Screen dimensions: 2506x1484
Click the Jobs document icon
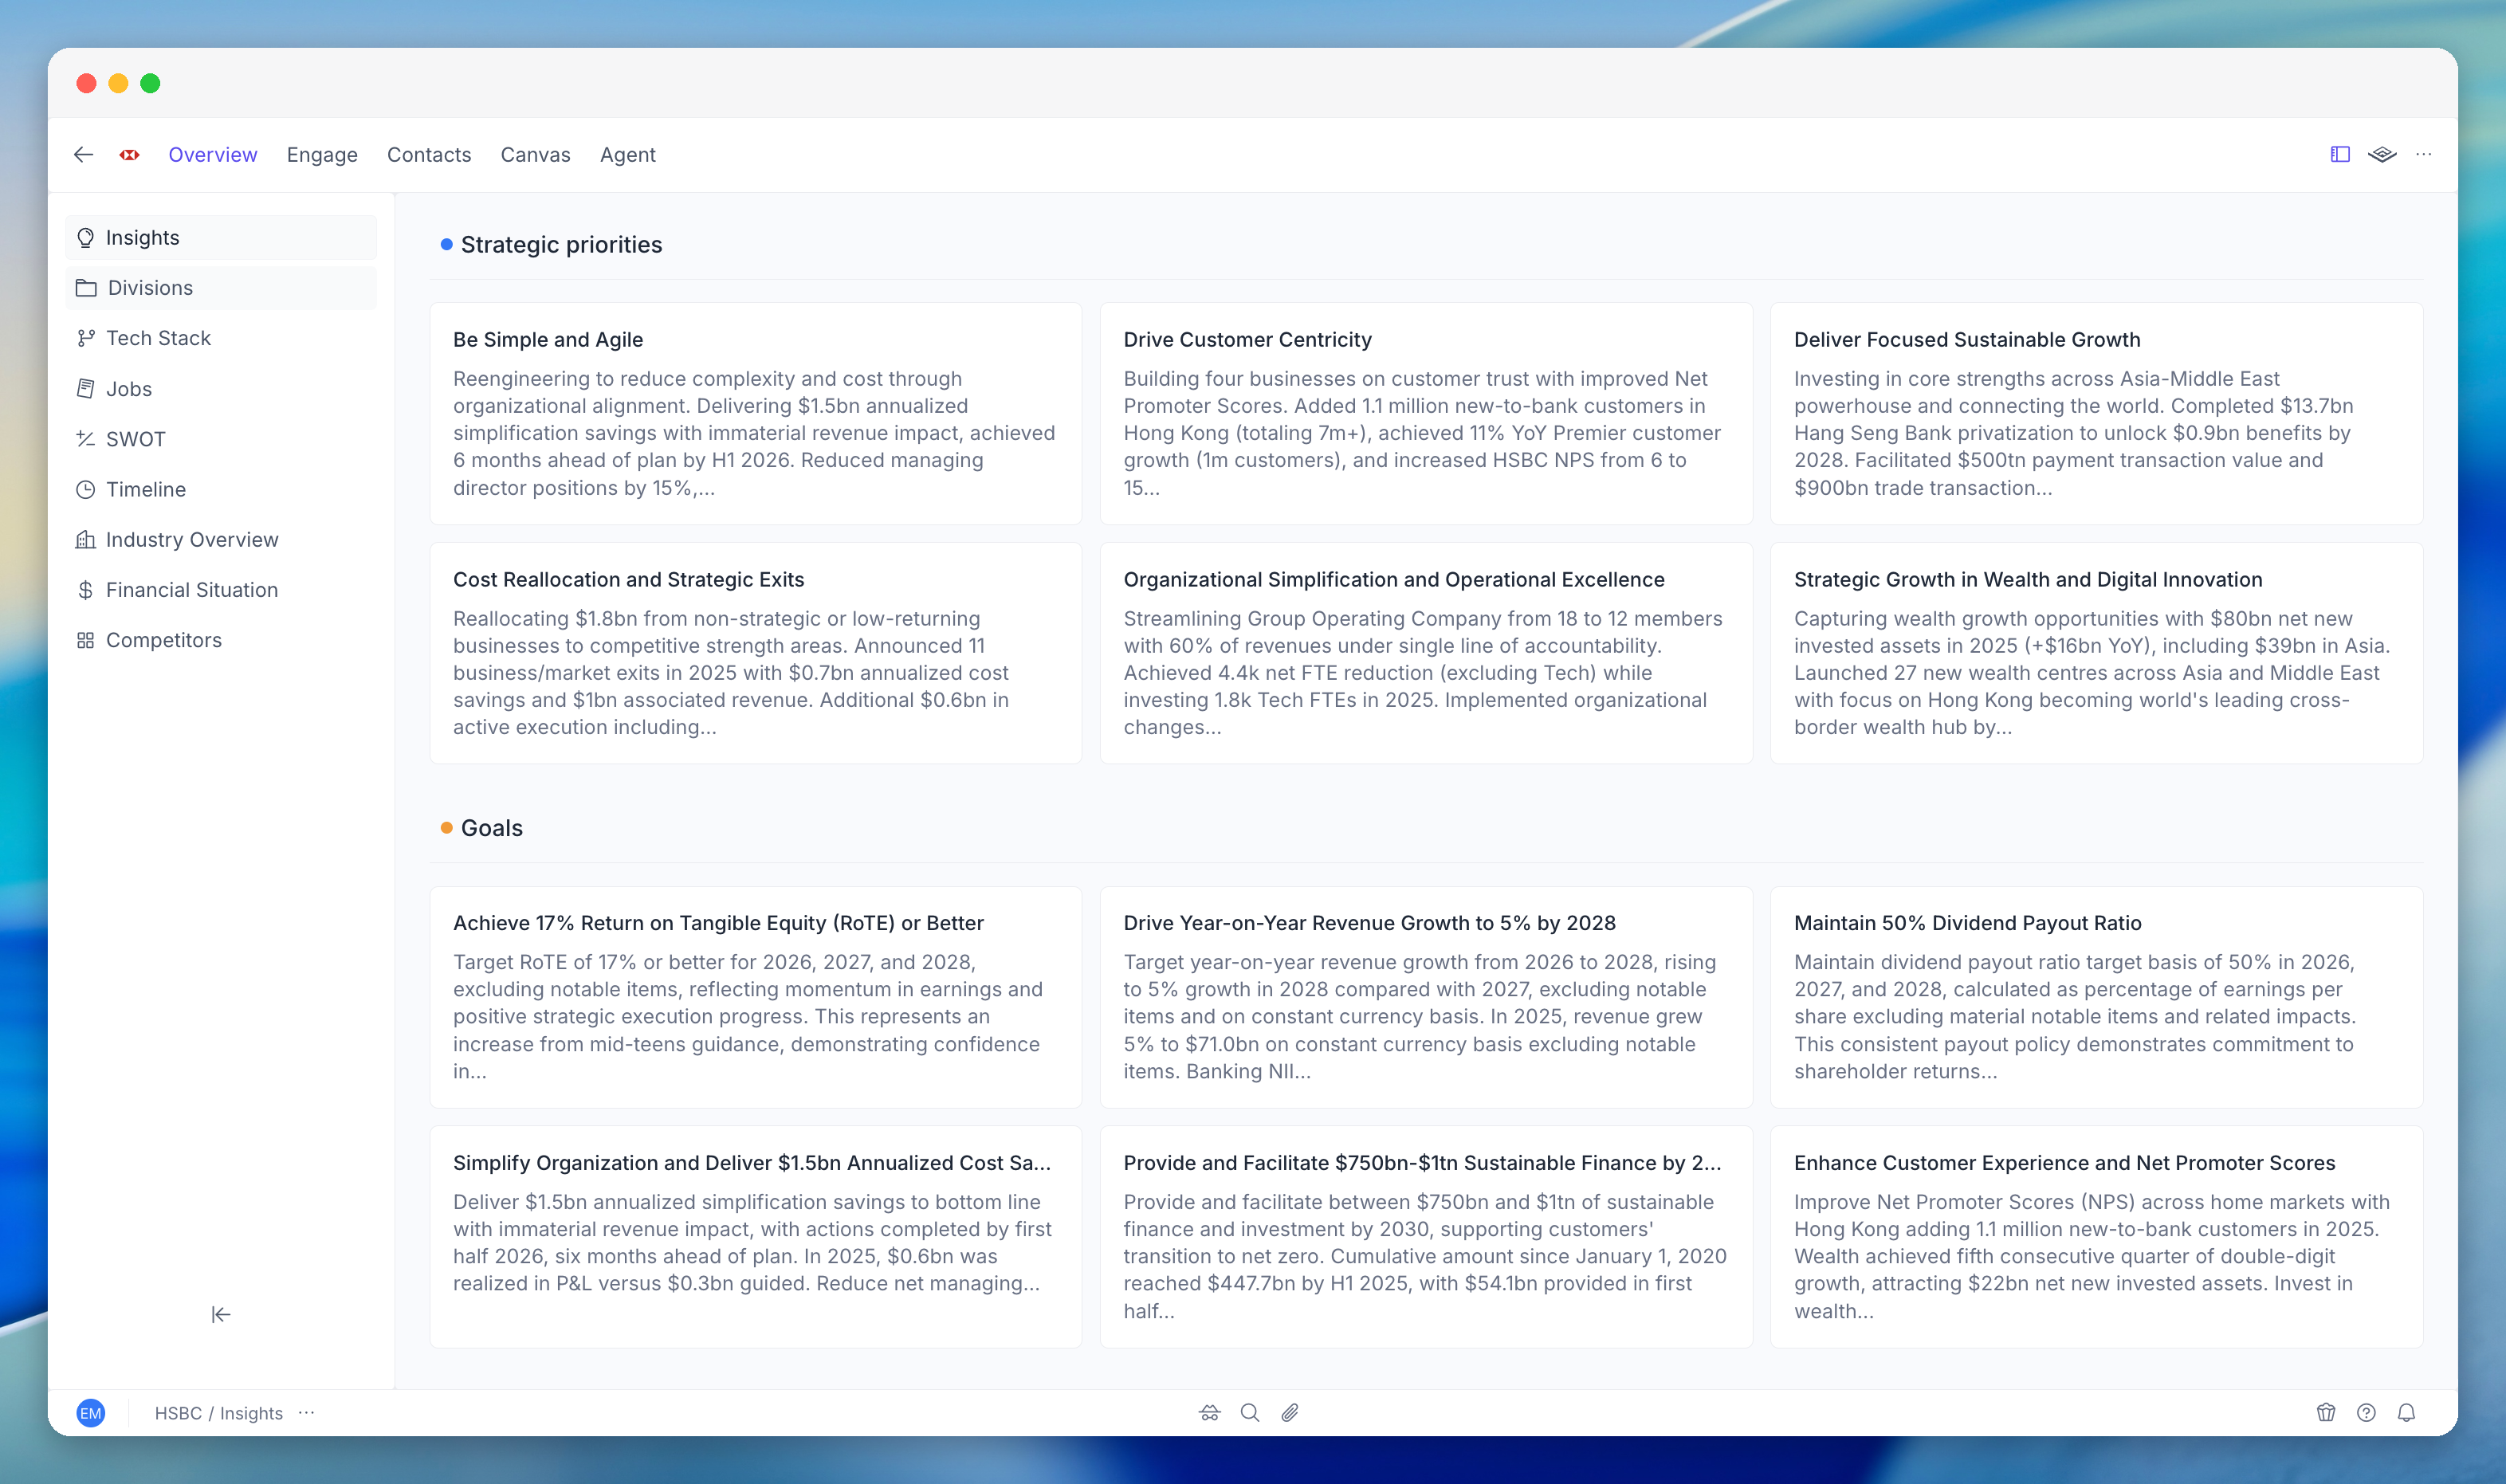pyautogui.click(x=86, y=388)
